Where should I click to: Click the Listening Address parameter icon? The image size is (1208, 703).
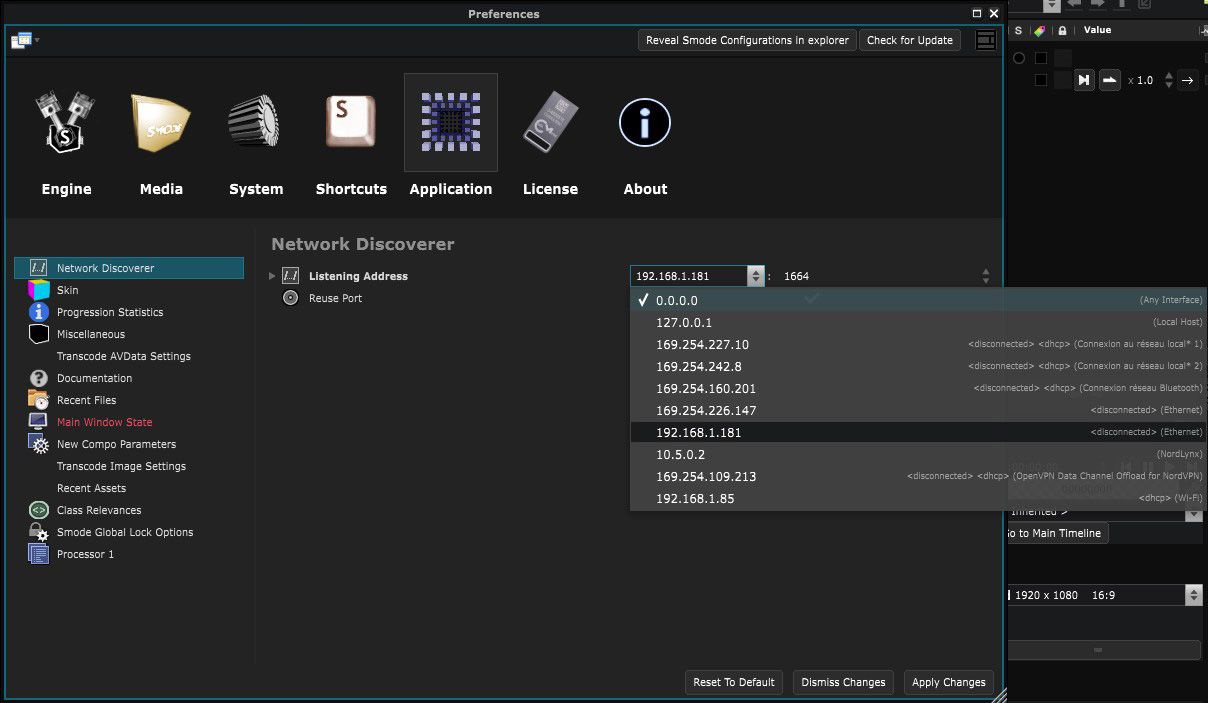[291, 276]
